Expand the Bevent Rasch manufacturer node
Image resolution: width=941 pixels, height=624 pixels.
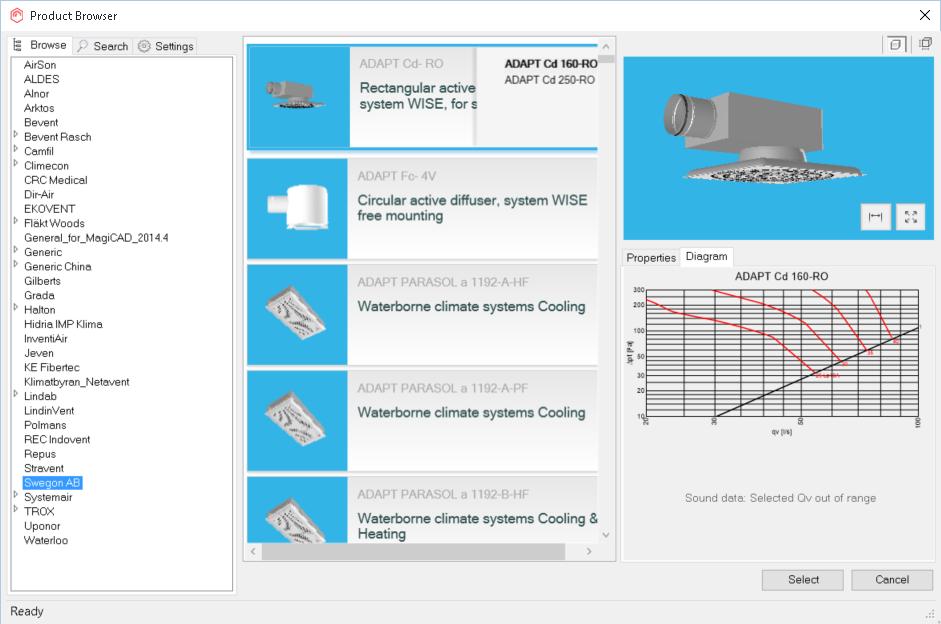click(x=16, y=134)
